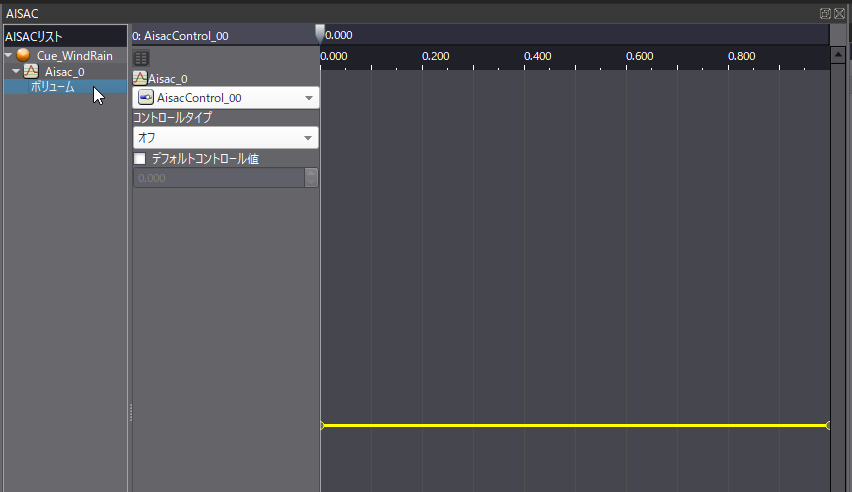Click the 0.600 ruler label

coord(640,56)
